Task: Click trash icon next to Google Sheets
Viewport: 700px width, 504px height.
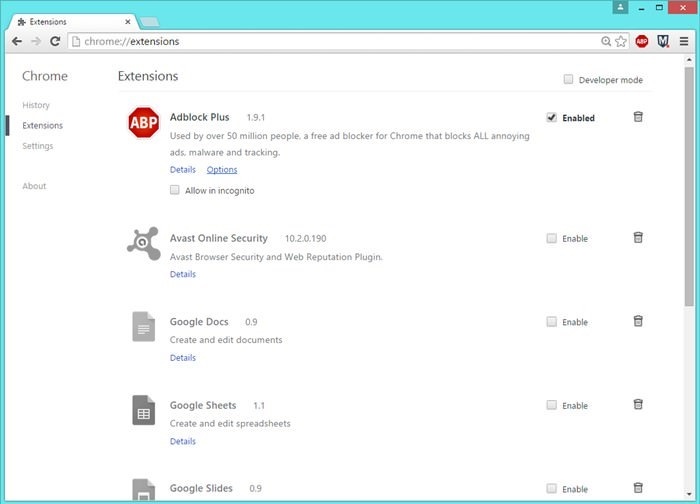Action: [x=638, y=405]
